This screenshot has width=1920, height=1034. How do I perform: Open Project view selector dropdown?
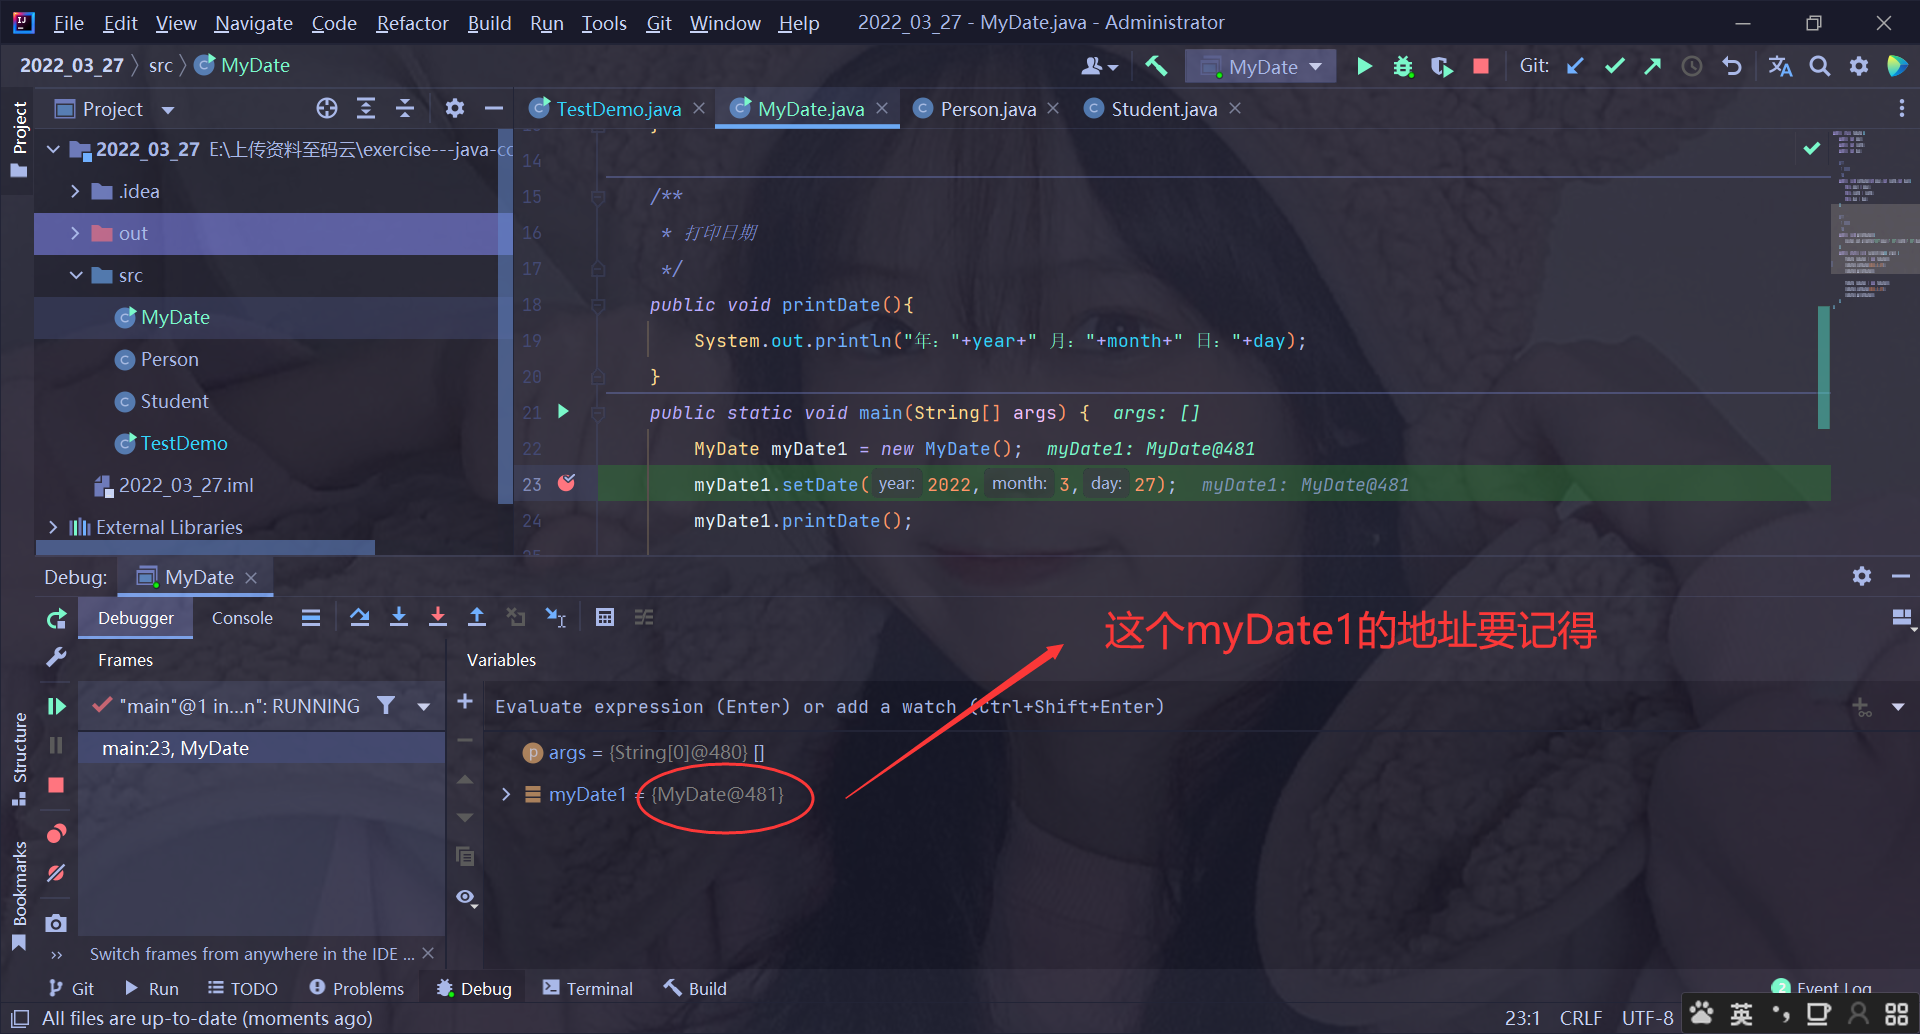click(168, 109)
